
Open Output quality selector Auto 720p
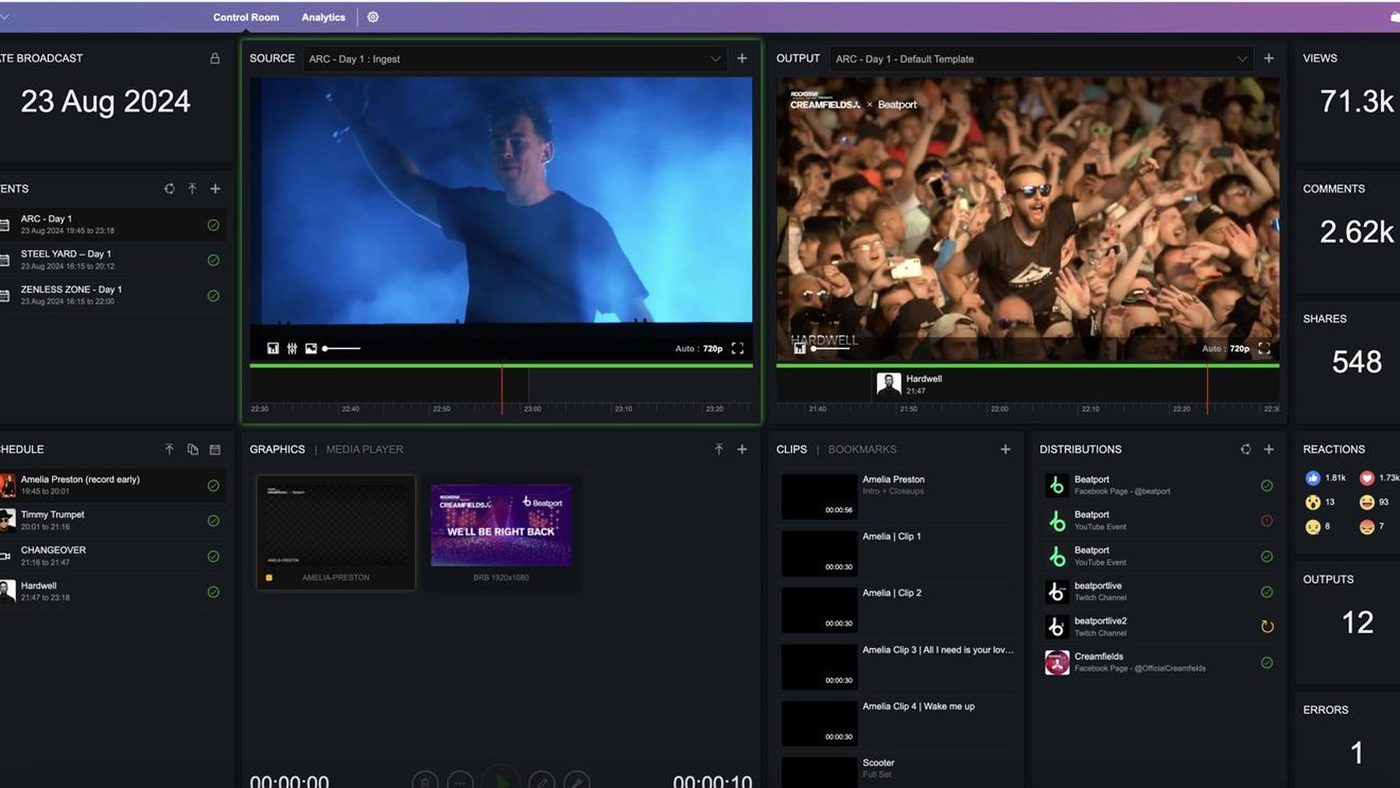(x=1226, y=349)
